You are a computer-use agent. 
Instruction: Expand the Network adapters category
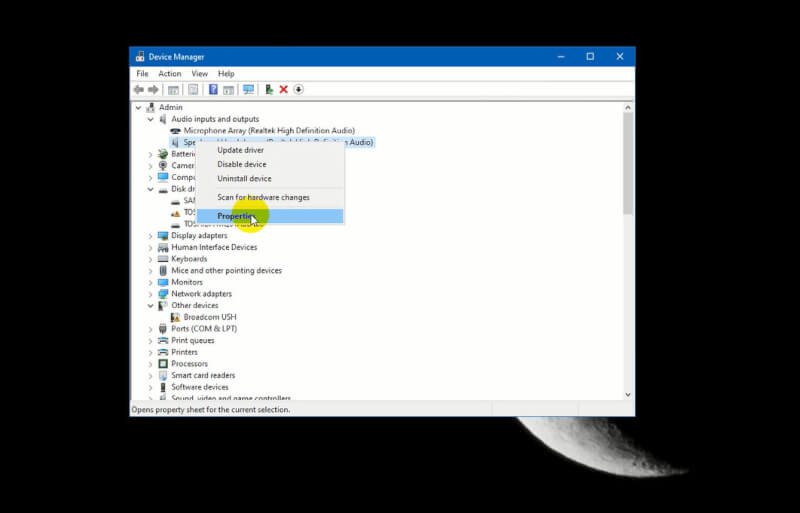[x=151, y=294]
